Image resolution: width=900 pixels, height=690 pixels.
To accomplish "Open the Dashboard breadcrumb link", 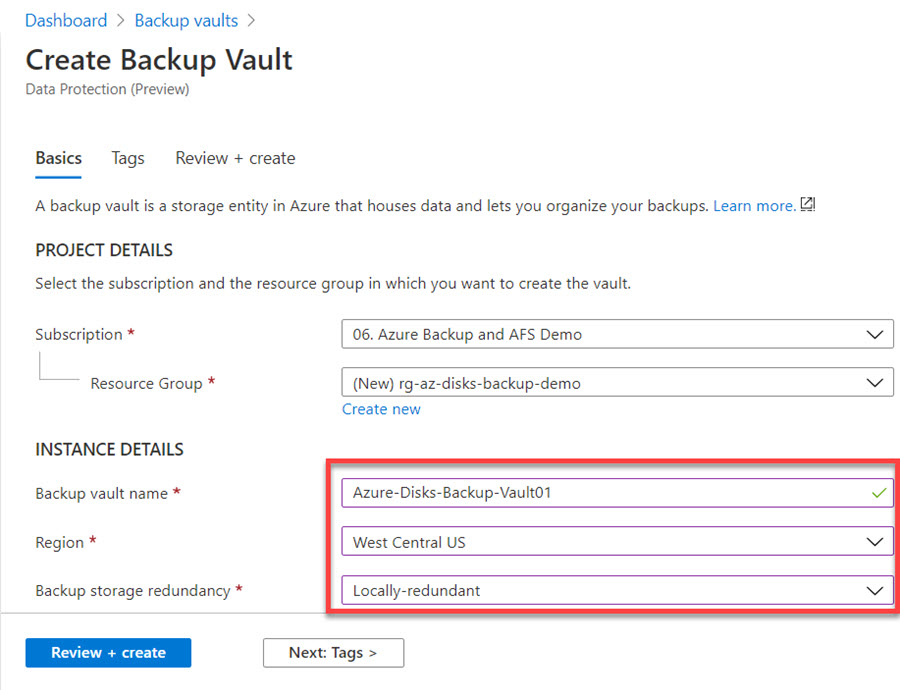I will (66, 21).
